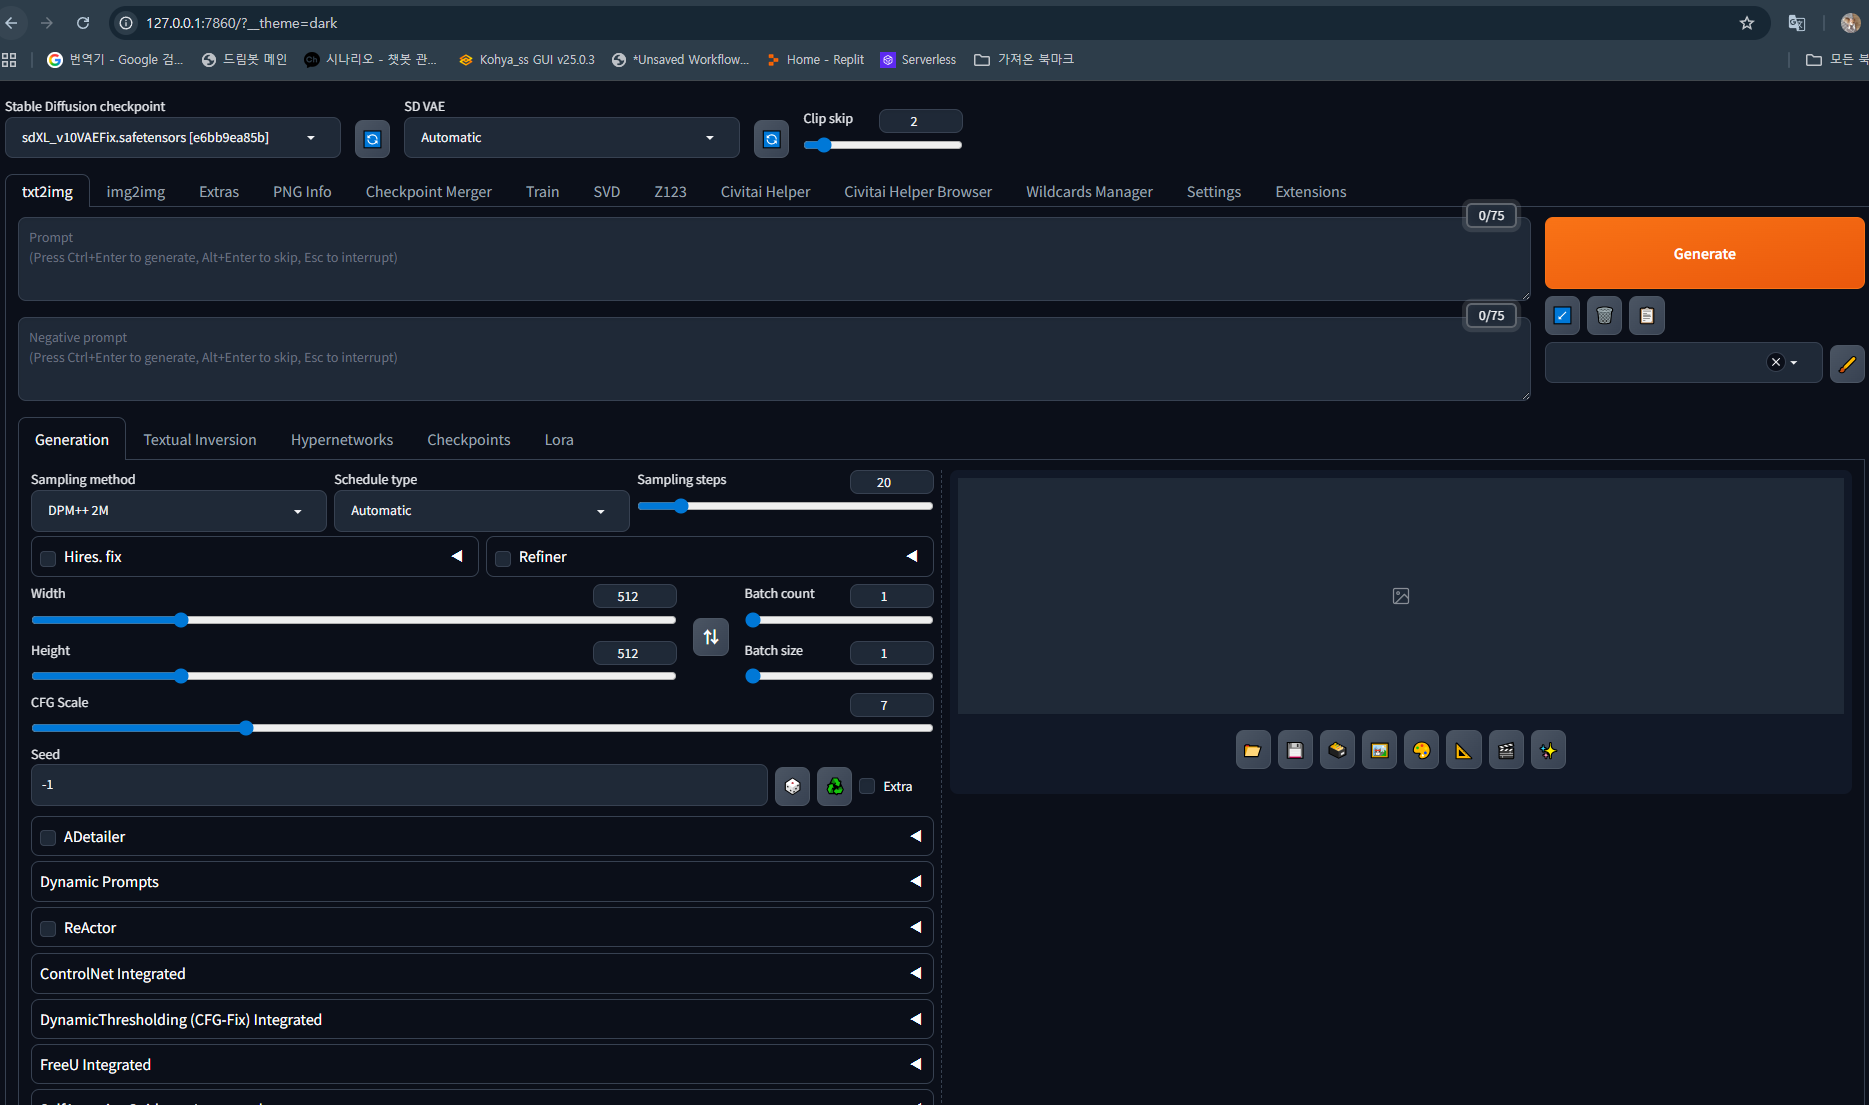The image size is (1869, 1105).
Task: Go back in the browser
Action: (x=12, y=23)
